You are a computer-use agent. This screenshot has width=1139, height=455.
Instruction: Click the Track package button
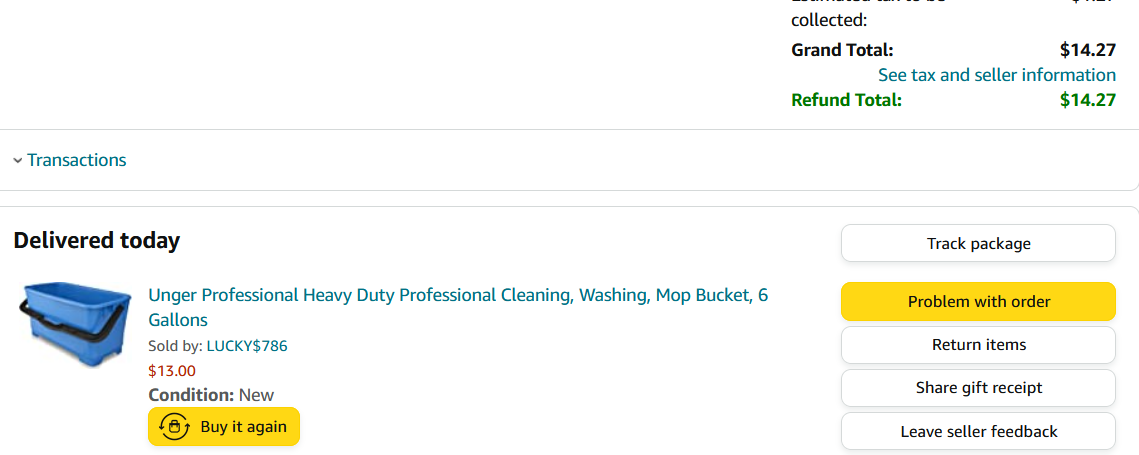[978, 243]
